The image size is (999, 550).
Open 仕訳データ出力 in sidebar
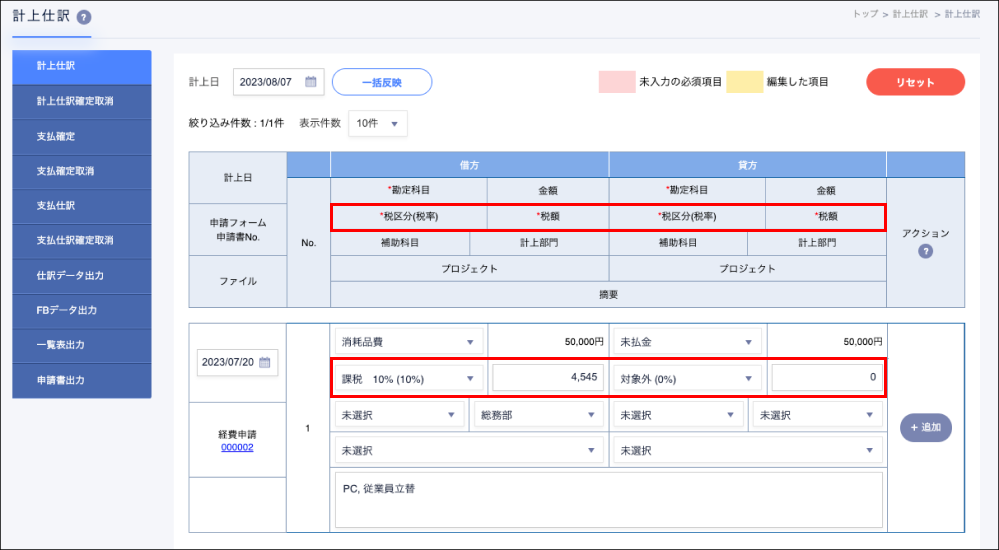click(82, 275)
